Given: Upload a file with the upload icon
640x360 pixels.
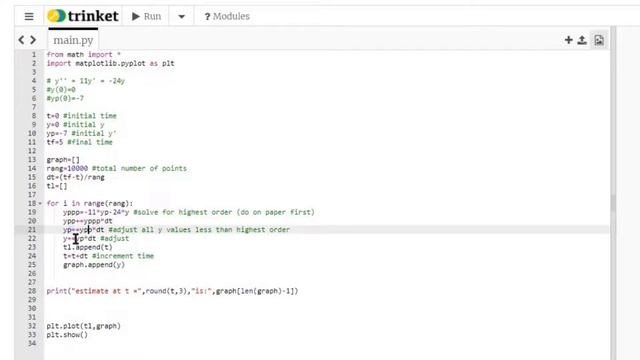Looking at the screenshot, I should 582,40.
